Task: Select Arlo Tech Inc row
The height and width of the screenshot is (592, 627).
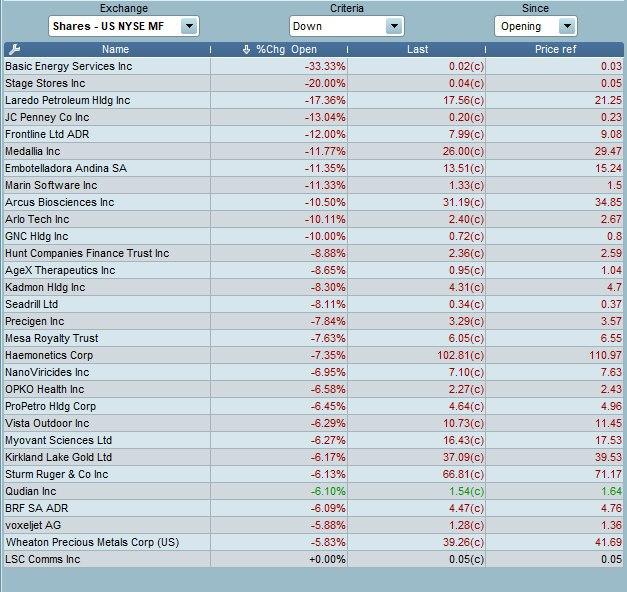Action: 314,219
